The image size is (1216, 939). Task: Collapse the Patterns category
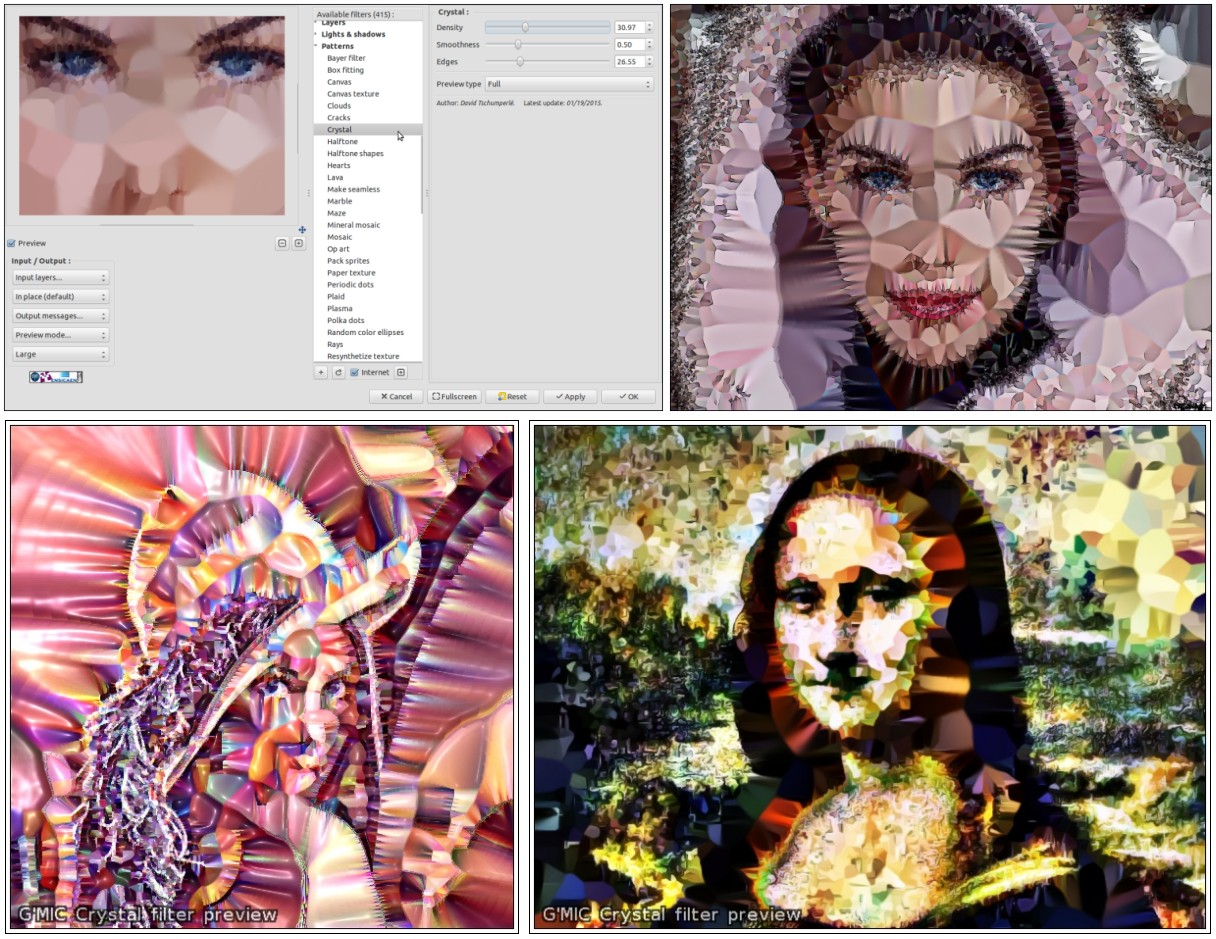point(316,46)
